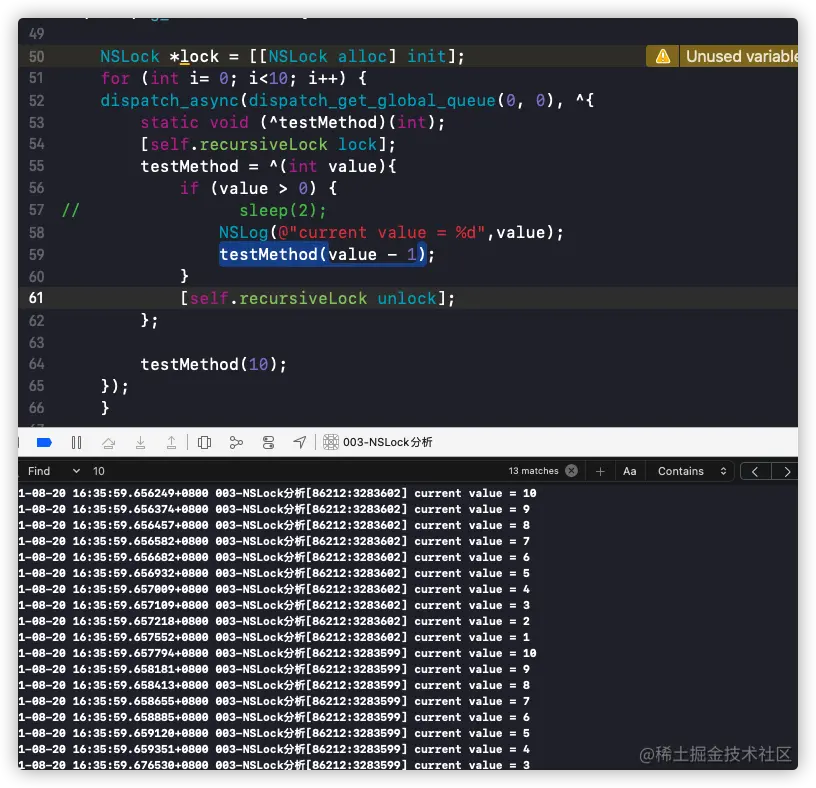The height and width of the screenshot is (788, 816).
Task: Click line number 61 in gutter
Action: [x=36, y=298]
